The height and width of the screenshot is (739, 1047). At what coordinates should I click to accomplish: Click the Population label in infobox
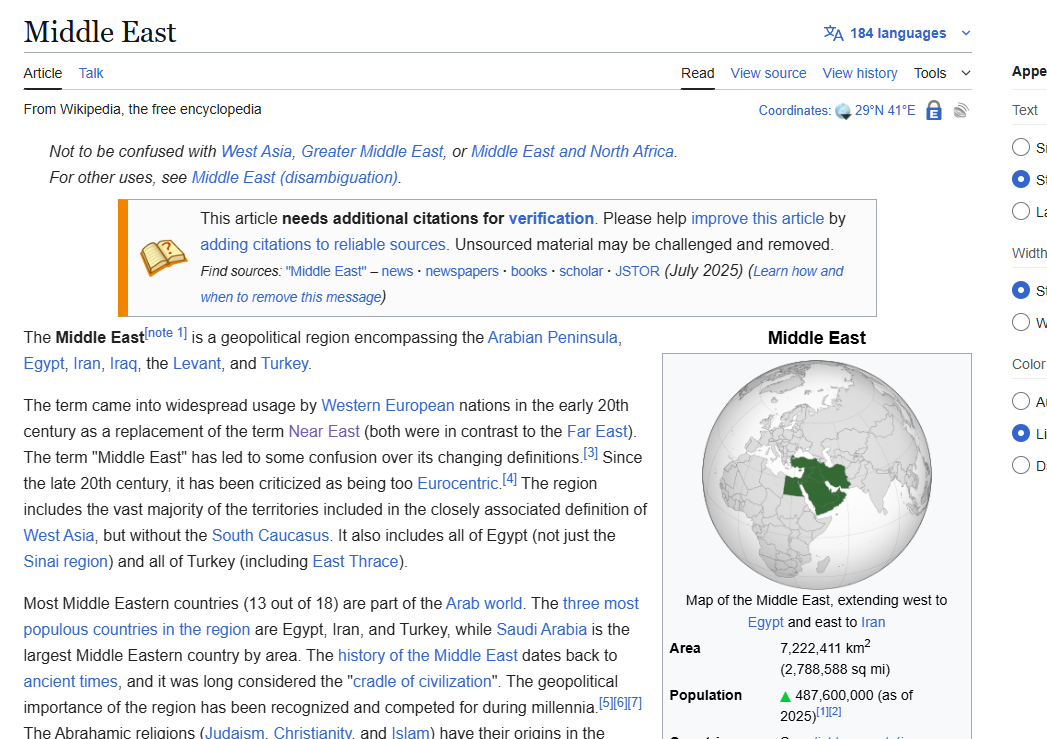click(x=705, y=696)
